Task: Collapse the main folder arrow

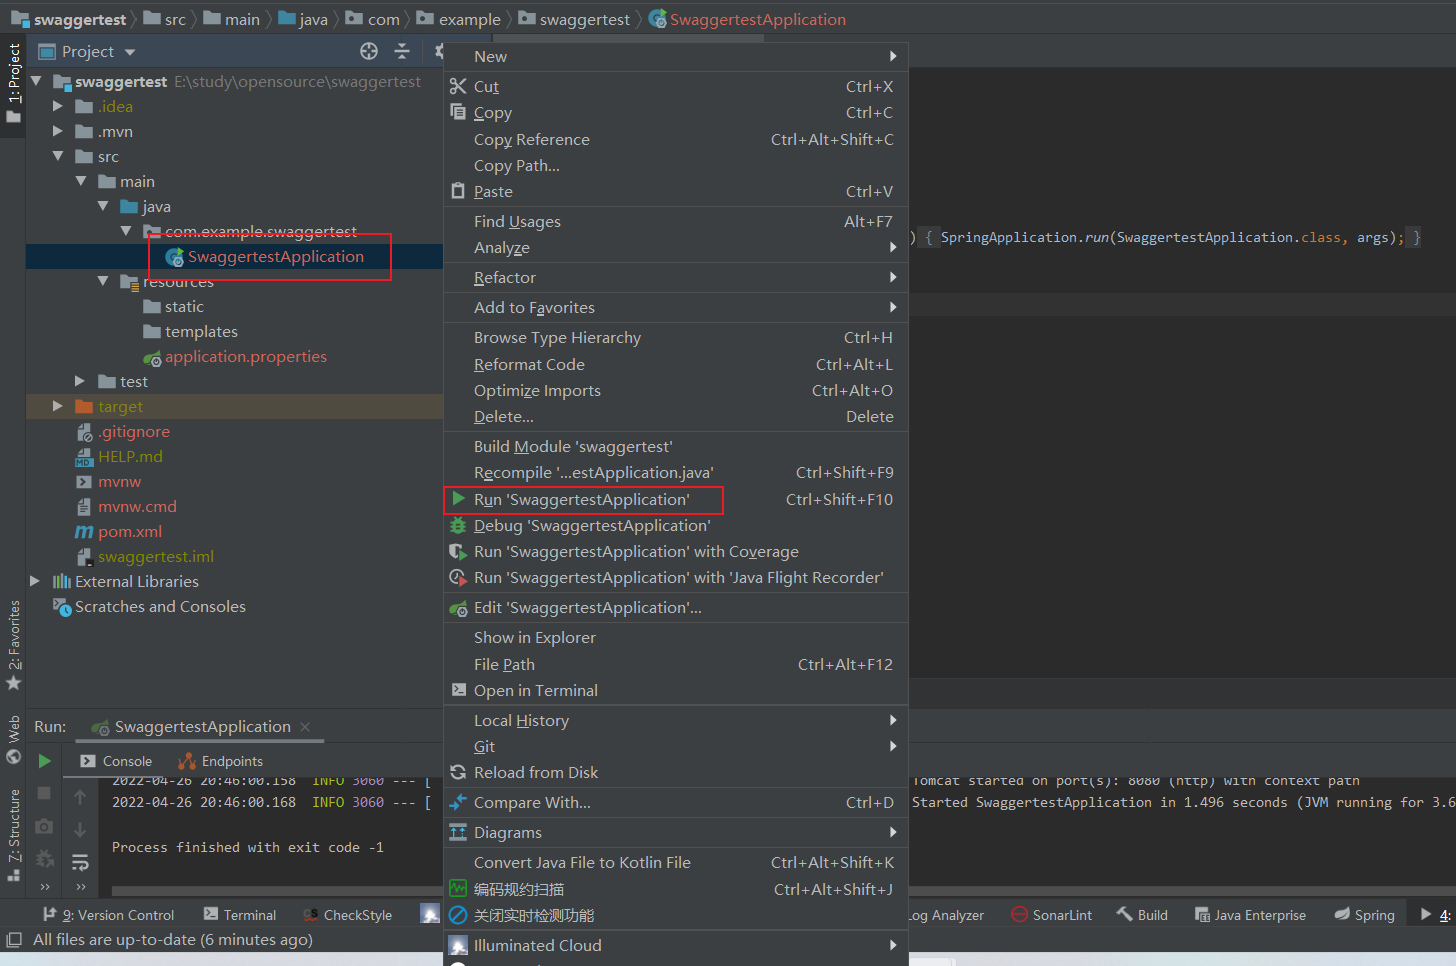Action: (x=81, y=181)
